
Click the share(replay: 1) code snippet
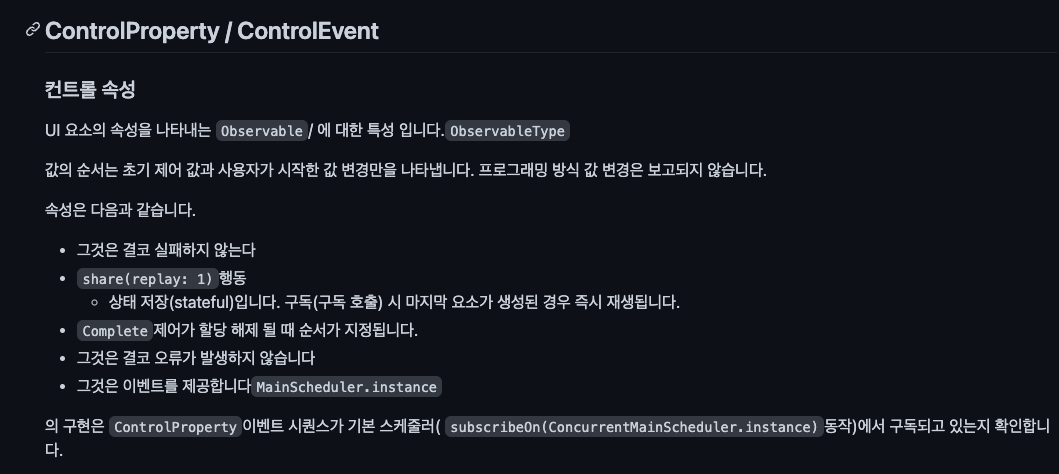147,278
